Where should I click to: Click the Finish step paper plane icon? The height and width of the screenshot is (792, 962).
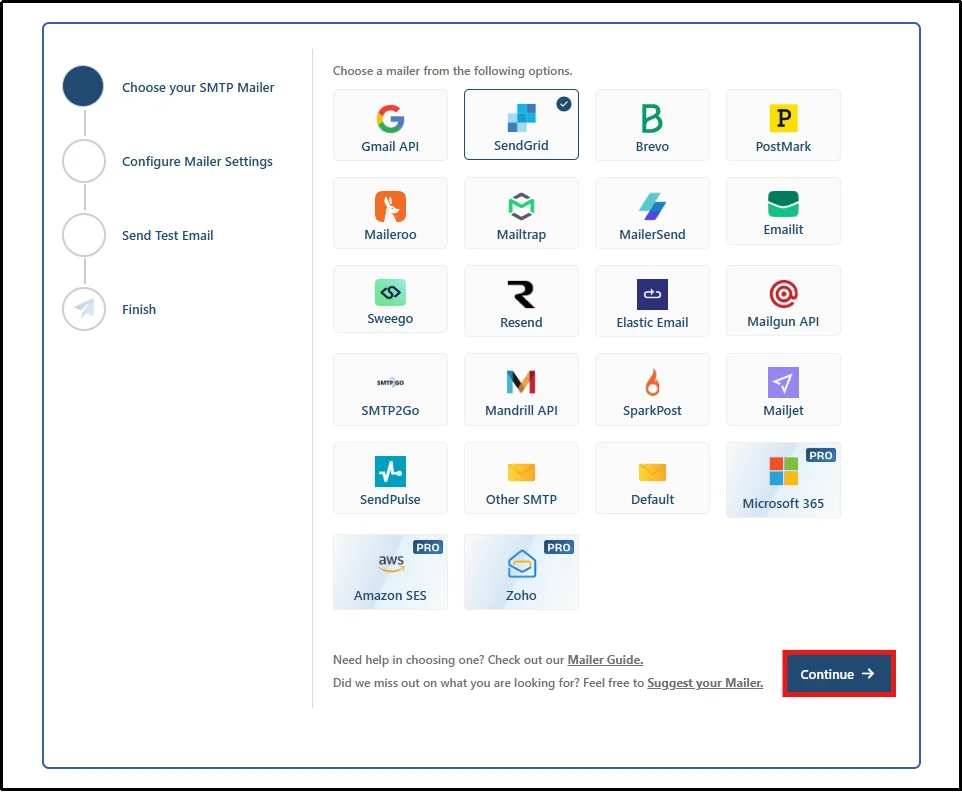[84, 309]
